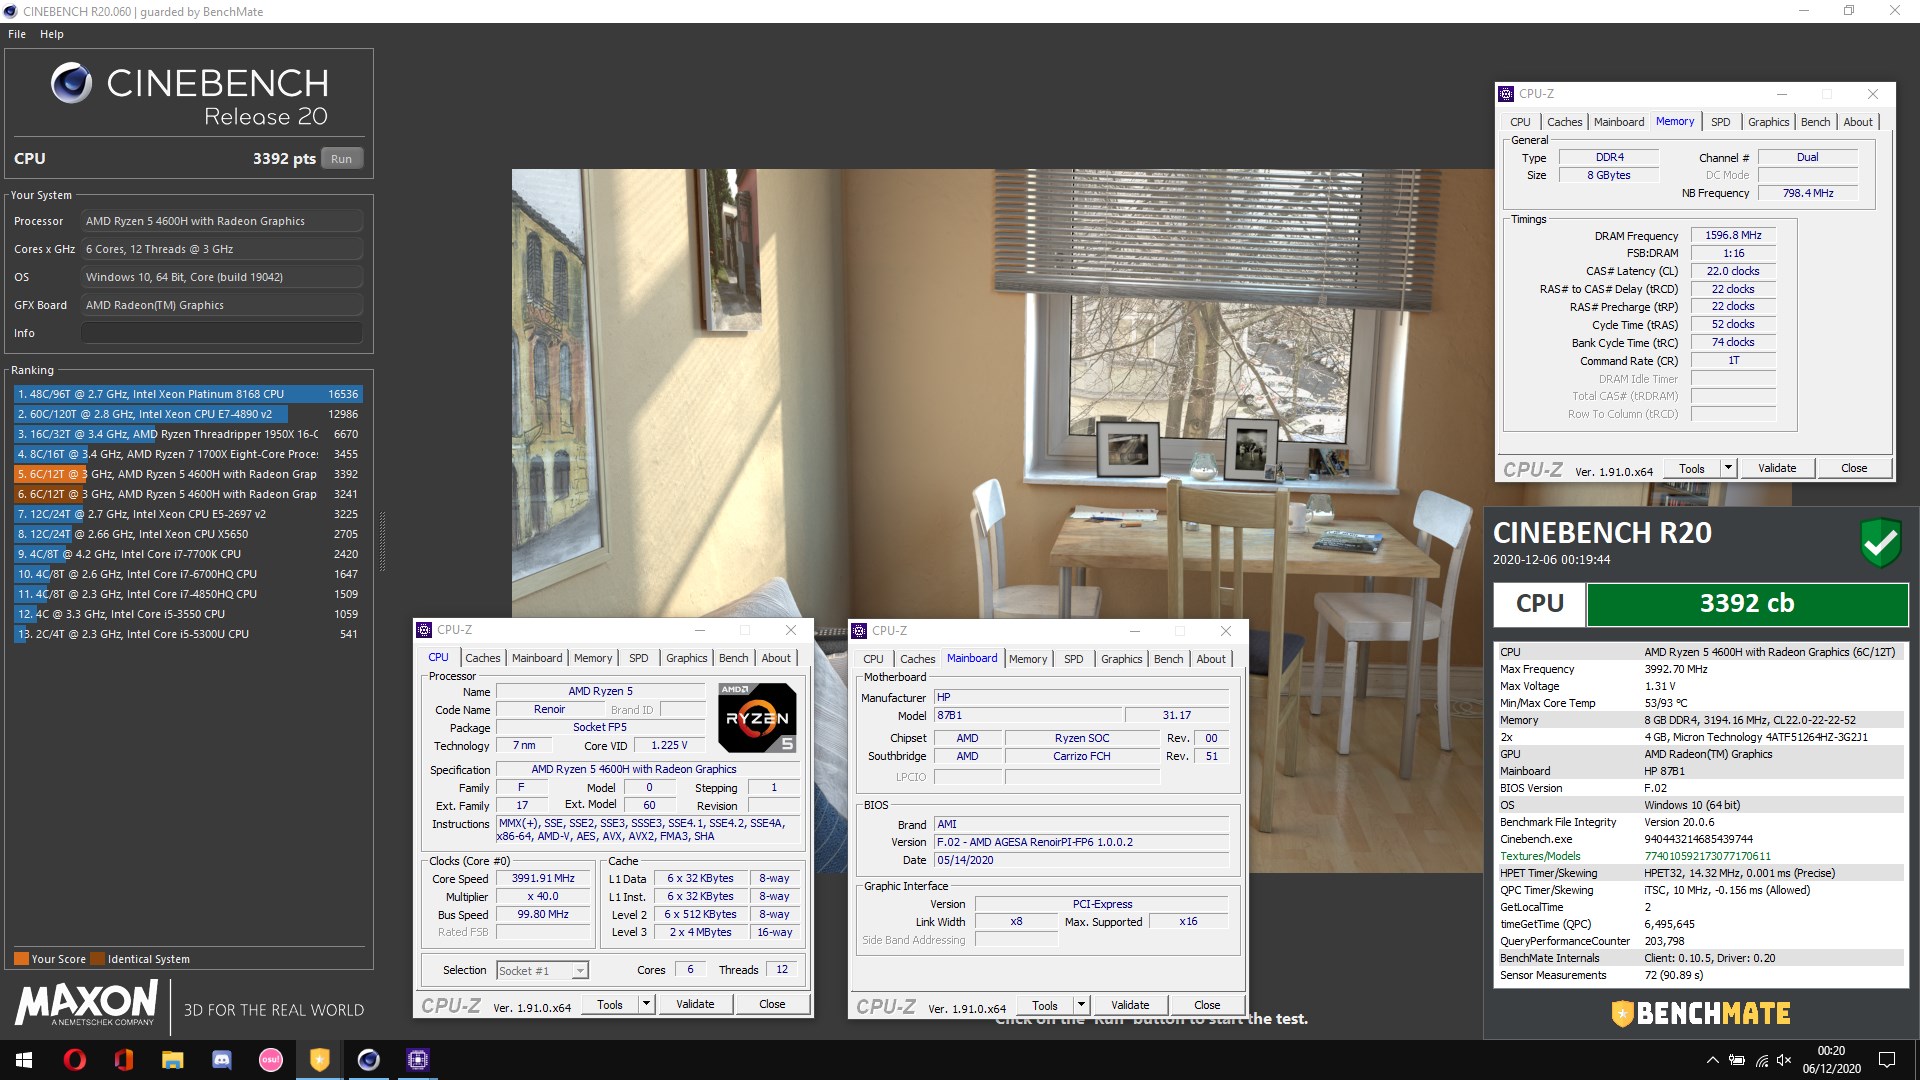Open About tab in CPU-Z Mainboard window
The width and height of the screenshot is (1920, 1080).
1211,659
